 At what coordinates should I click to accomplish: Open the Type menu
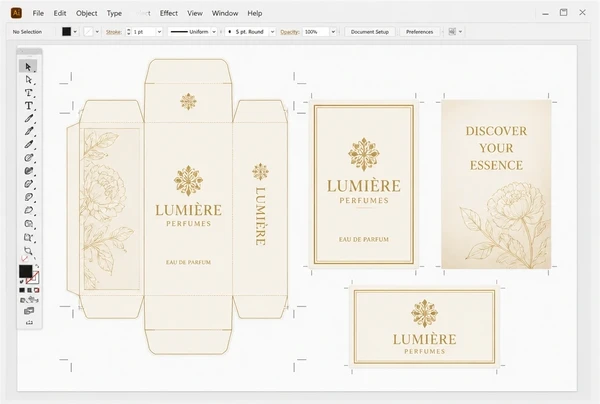[x=114, y=13]
